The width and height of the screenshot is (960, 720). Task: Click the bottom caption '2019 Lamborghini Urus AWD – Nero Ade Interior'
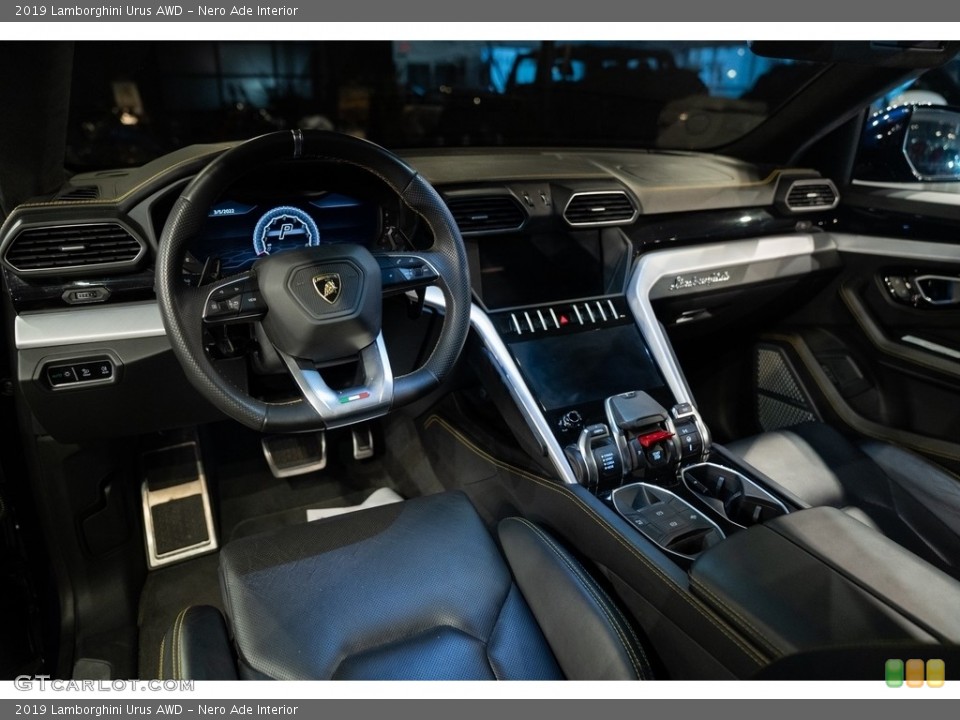(156, 710)
